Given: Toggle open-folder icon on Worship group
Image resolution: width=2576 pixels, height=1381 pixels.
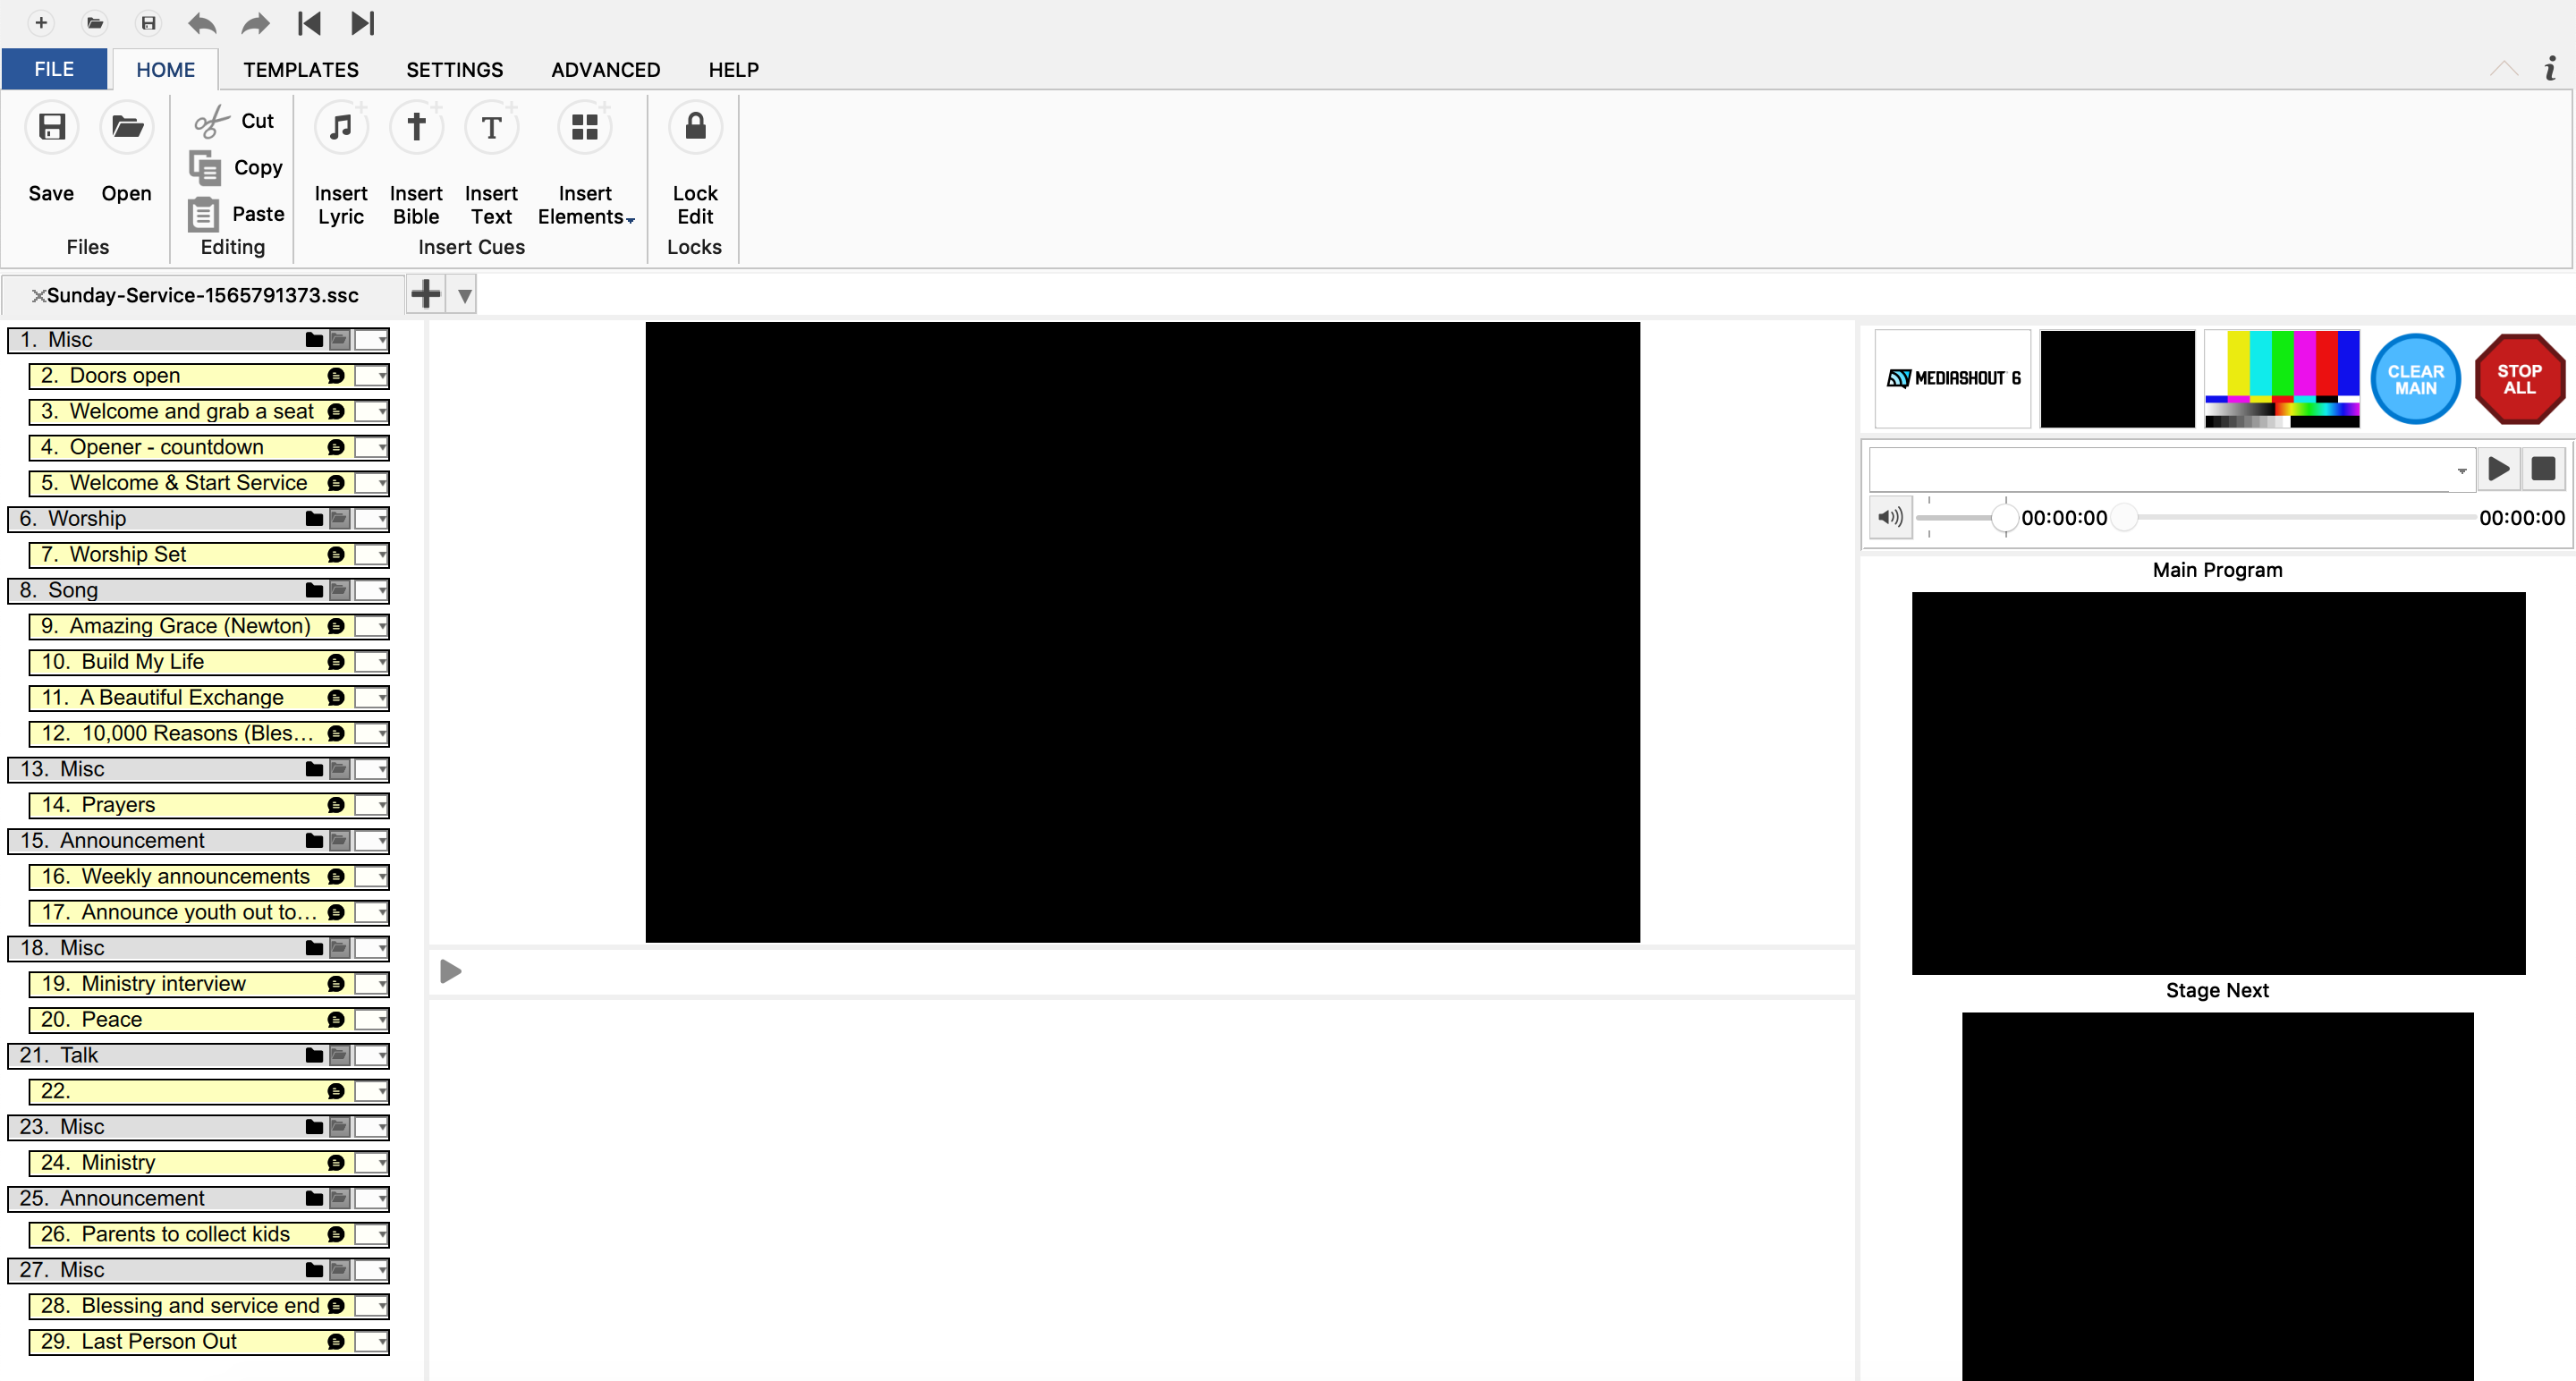Looking at the screenshot, I should tap(340, 519).
